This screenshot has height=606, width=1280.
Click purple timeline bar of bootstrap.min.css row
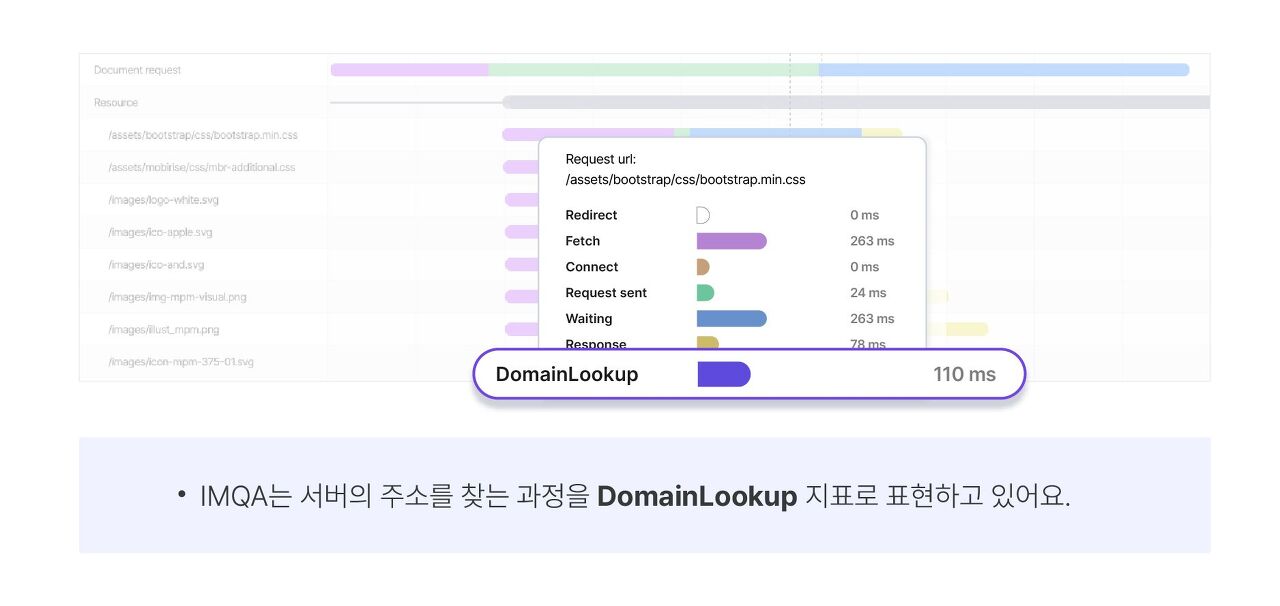click(588, 134)
